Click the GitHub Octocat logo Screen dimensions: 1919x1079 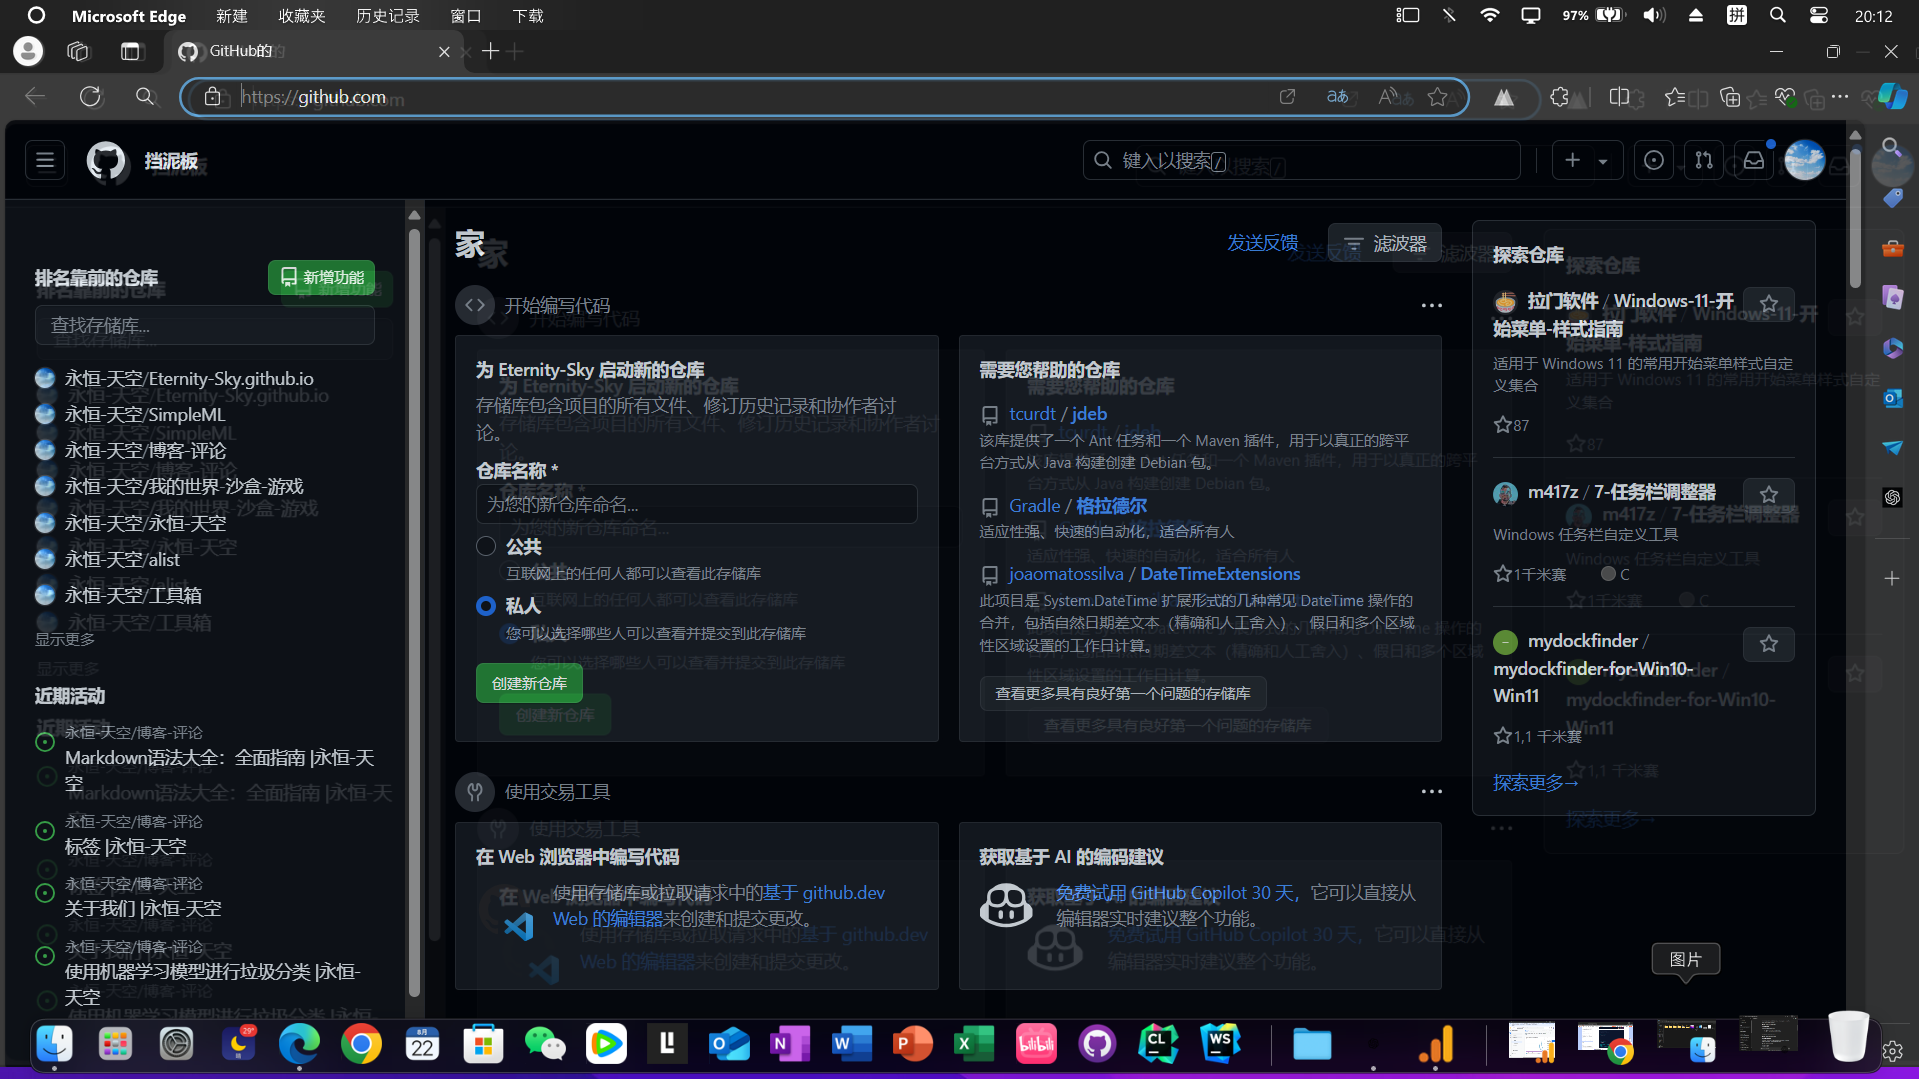pyautogui.click(x=106, y=160)
